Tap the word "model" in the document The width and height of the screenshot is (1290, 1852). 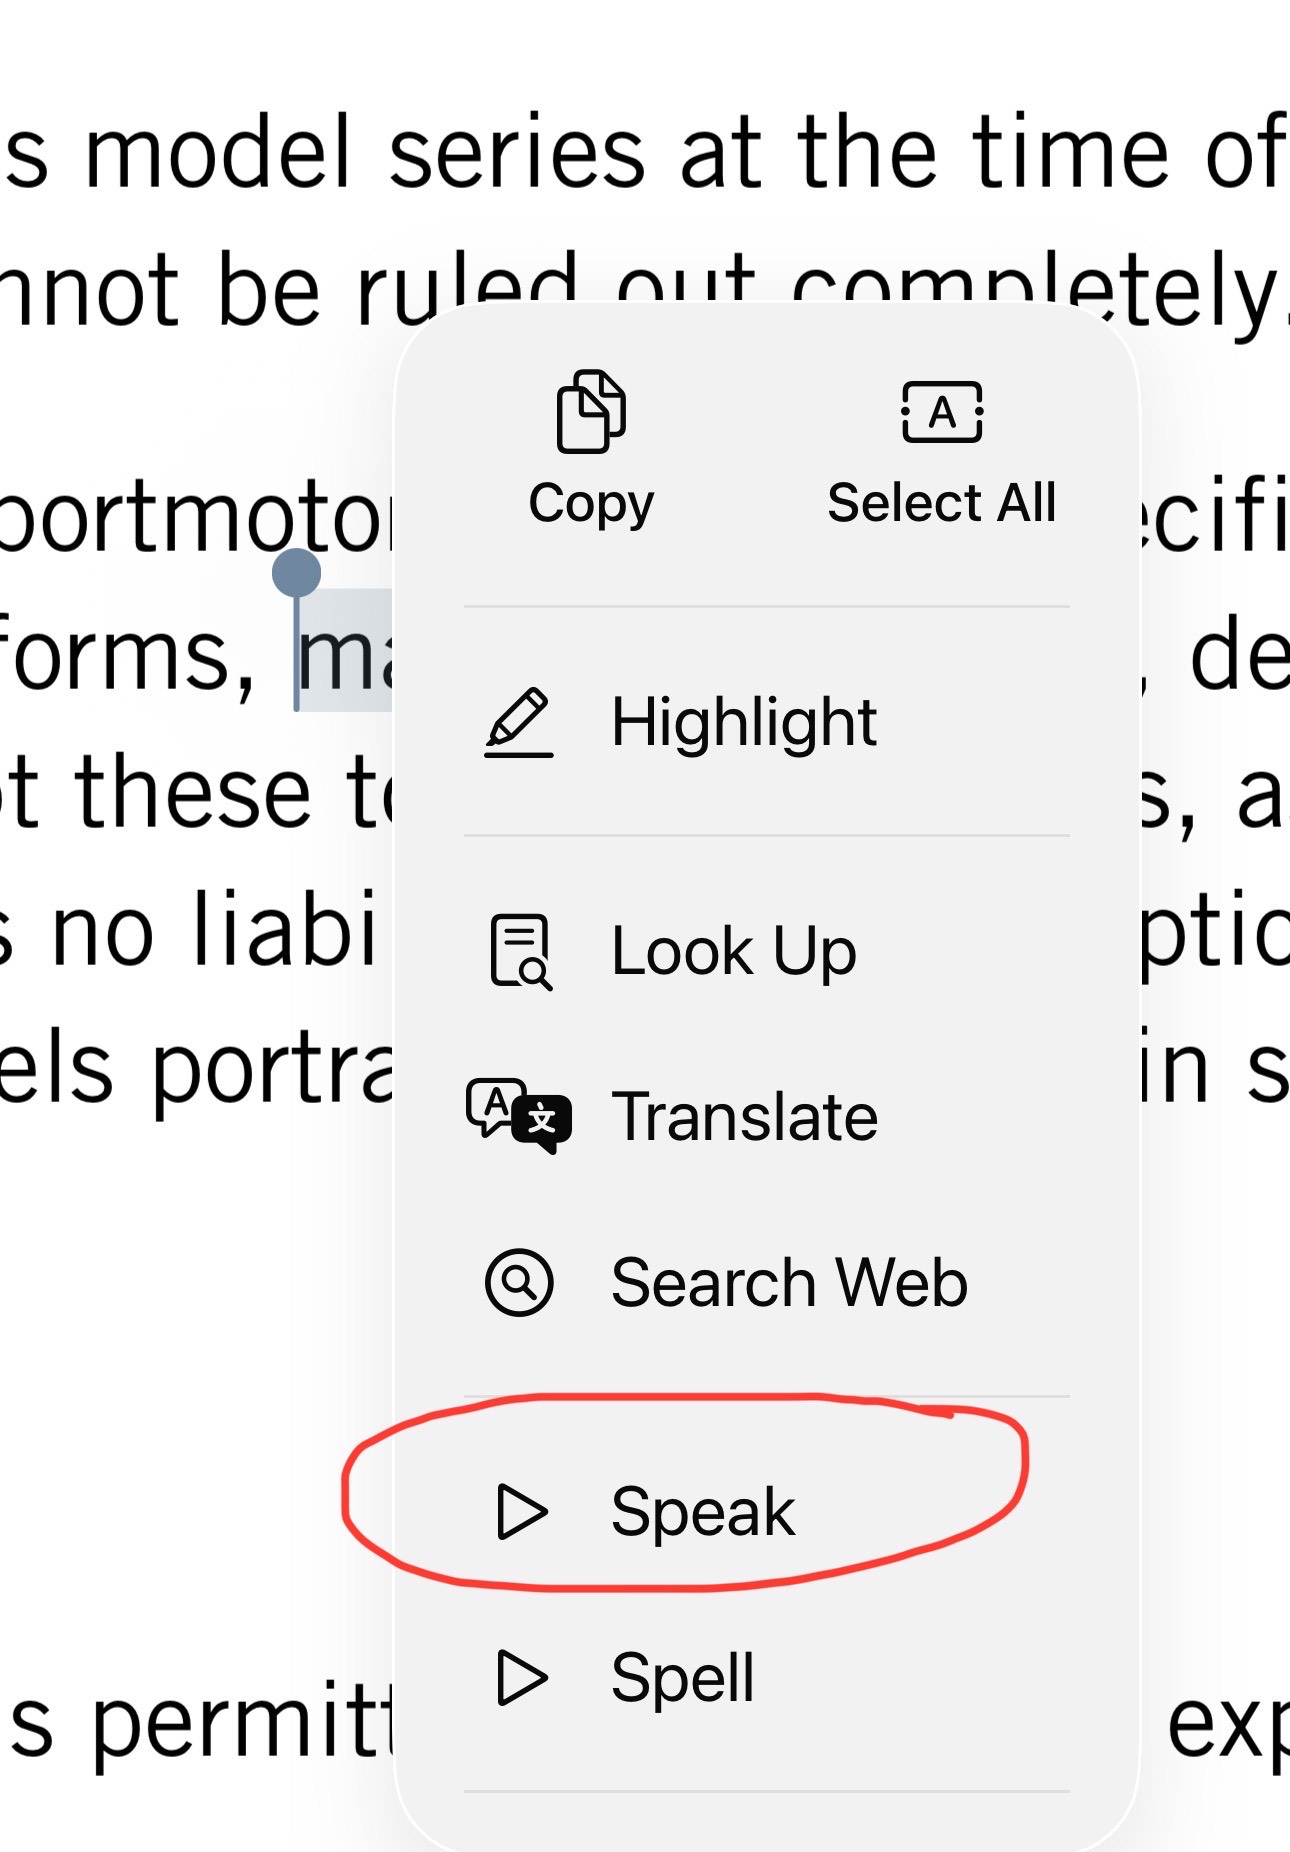(x=219, y=154)
